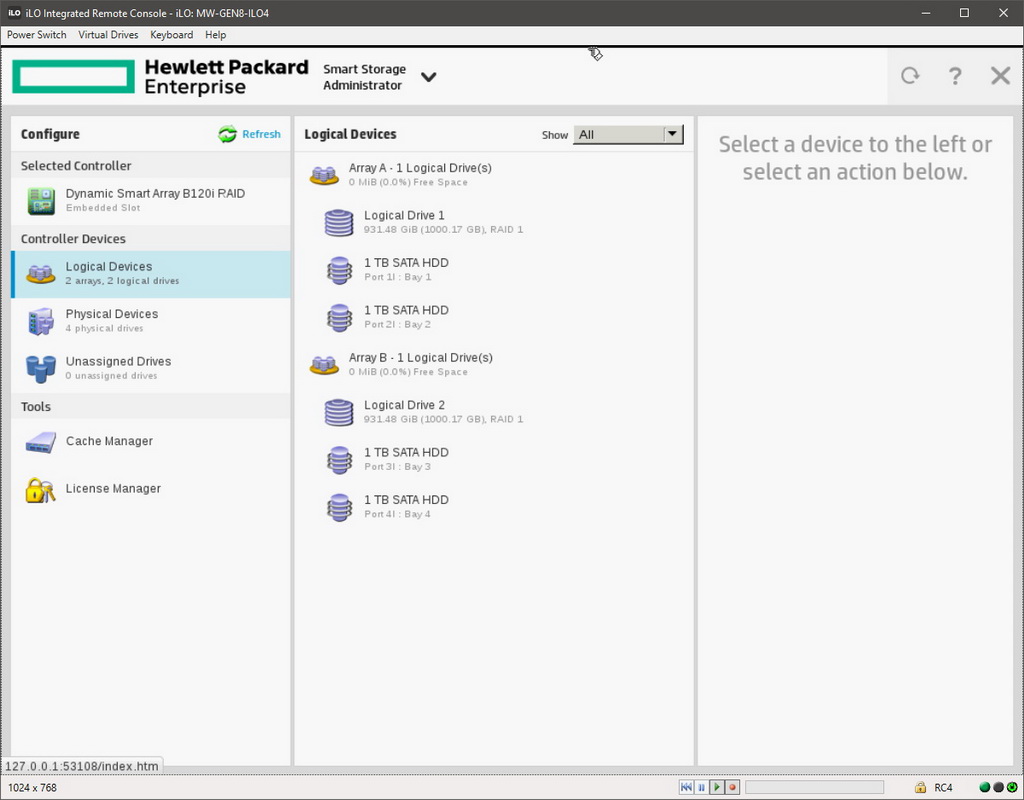Click the 1024 x 768 resolution text
The image size is (1024, 800).
click(33, 788)
